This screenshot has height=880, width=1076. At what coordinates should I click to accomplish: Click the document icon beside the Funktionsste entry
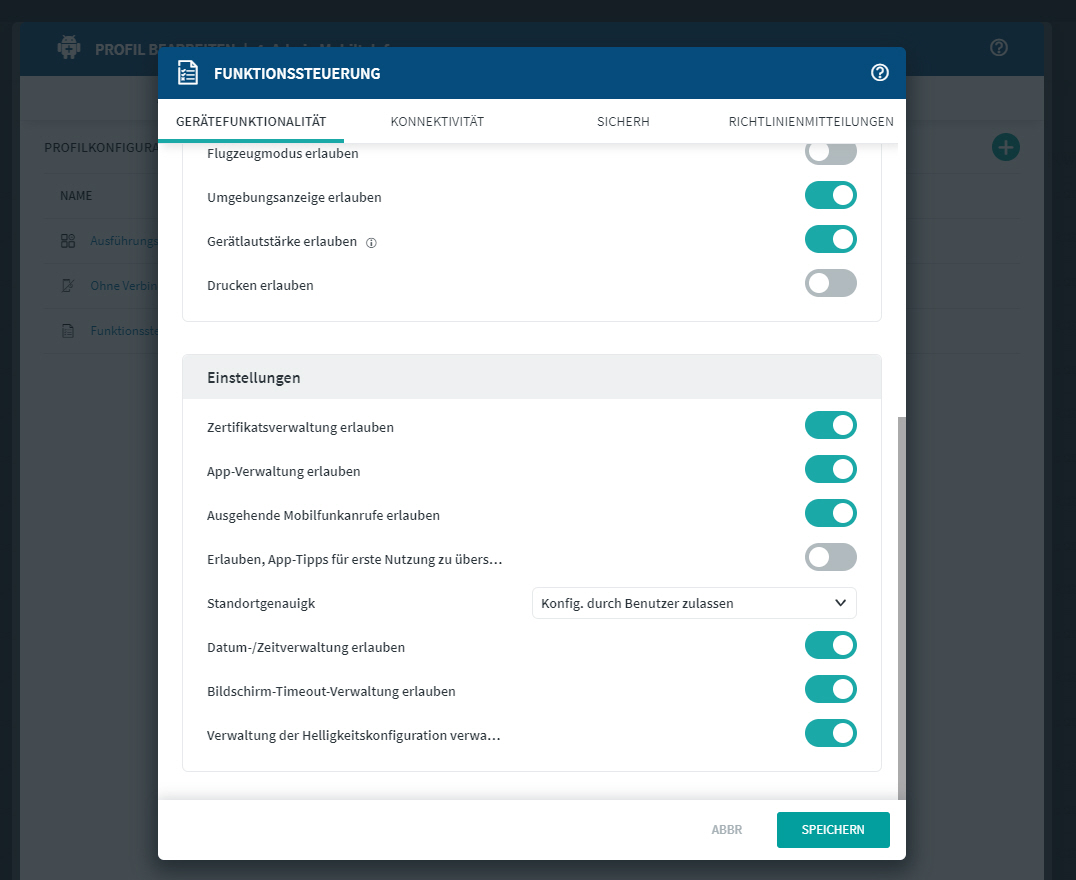(x=68, y=331)
